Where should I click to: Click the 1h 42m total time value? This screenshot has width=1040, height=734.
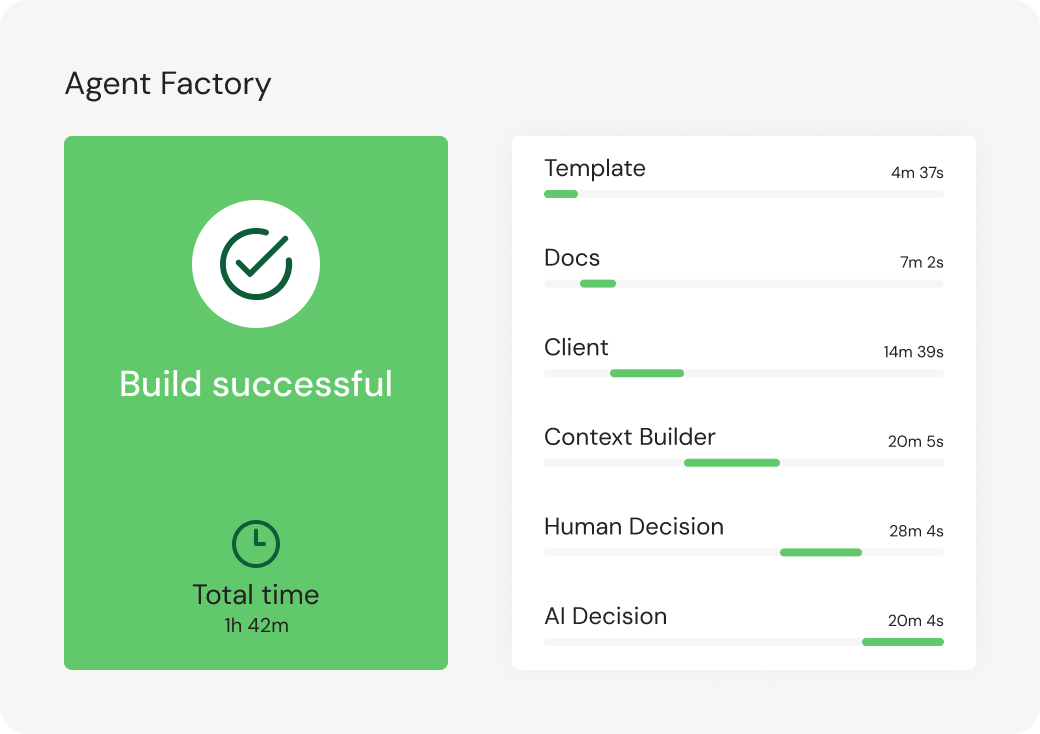[x=256, y=625]
